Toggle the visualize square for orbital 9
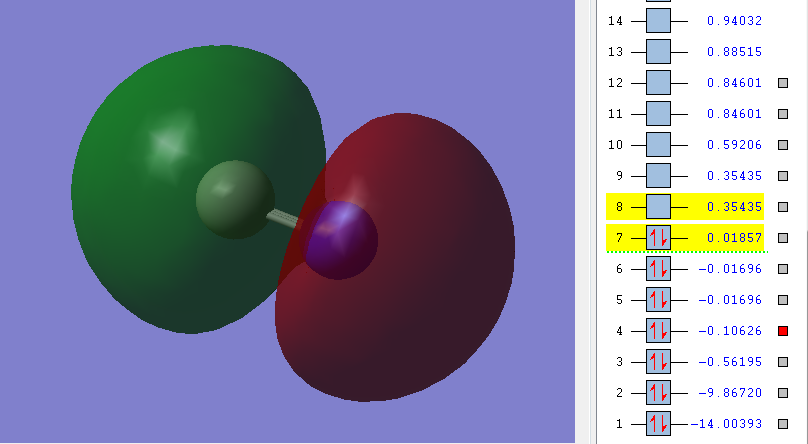 pyautogui.click(x=783, y=176)
